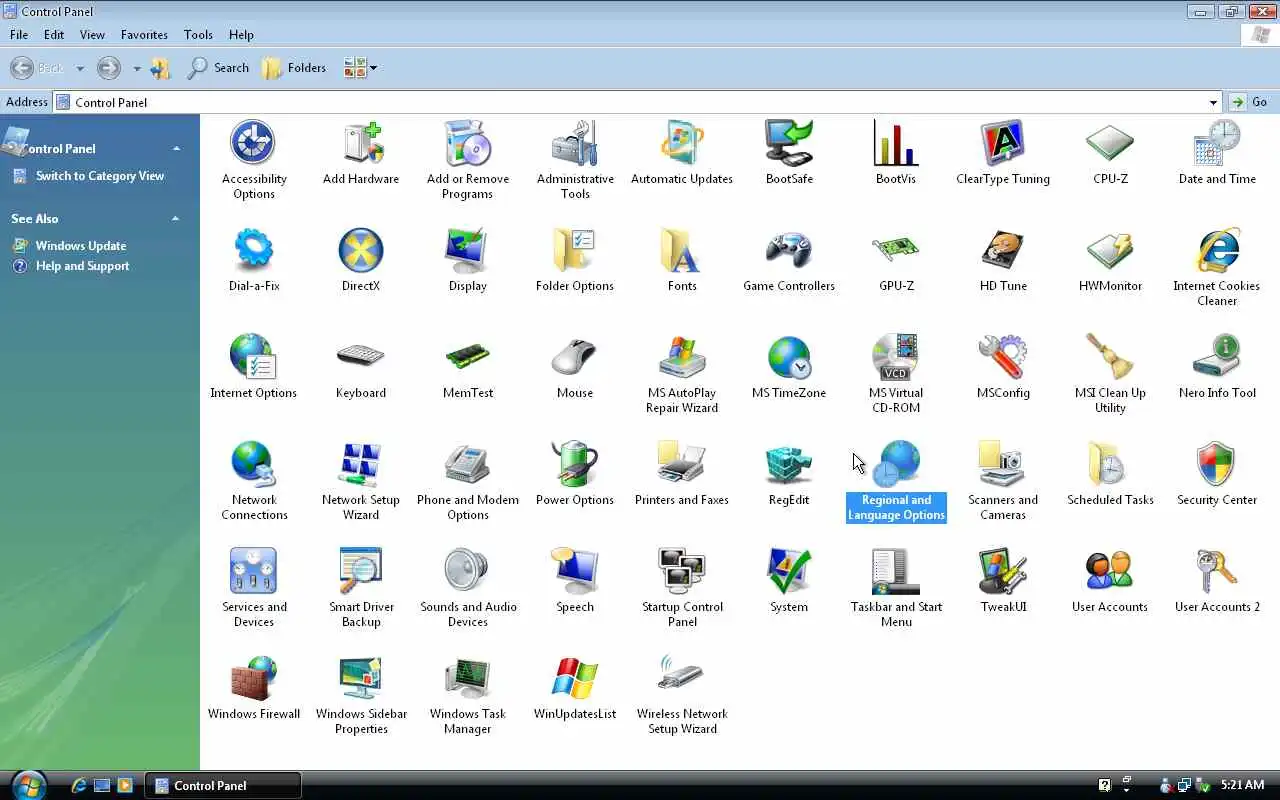The width and height of the screenshot is (1280, 800).
Task: Open the Address bar dropdown
Action: tap(1213, 102)
